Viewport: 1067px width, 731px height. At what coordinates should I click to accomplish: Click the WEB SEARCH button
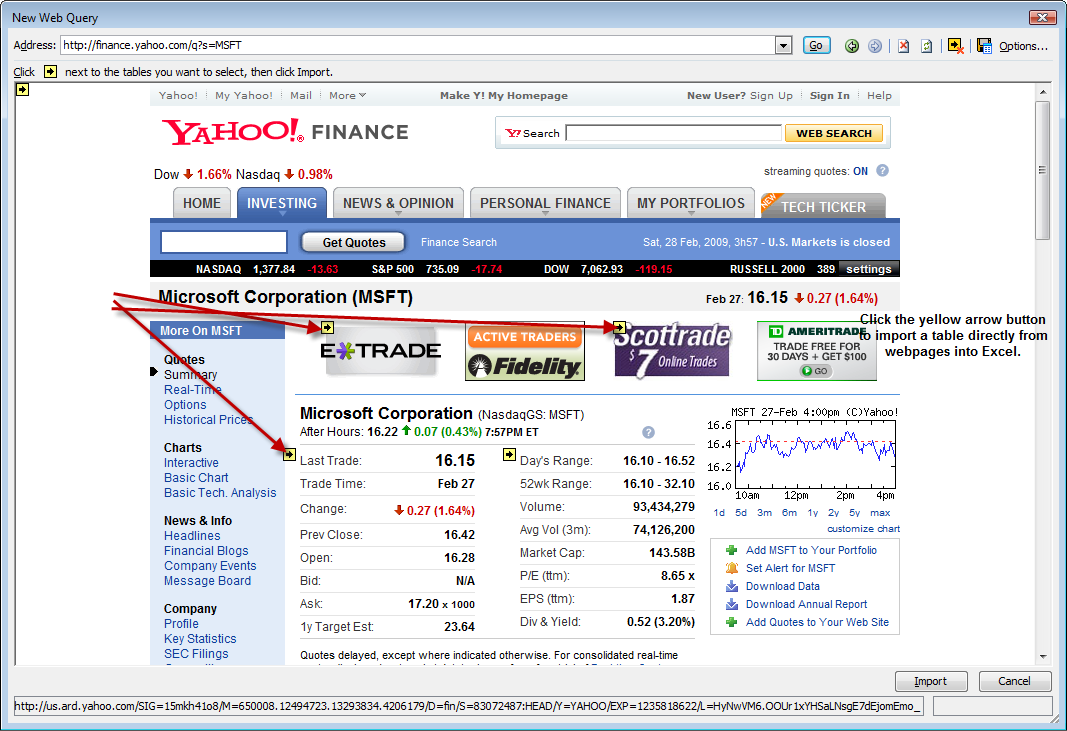[834, 133]
